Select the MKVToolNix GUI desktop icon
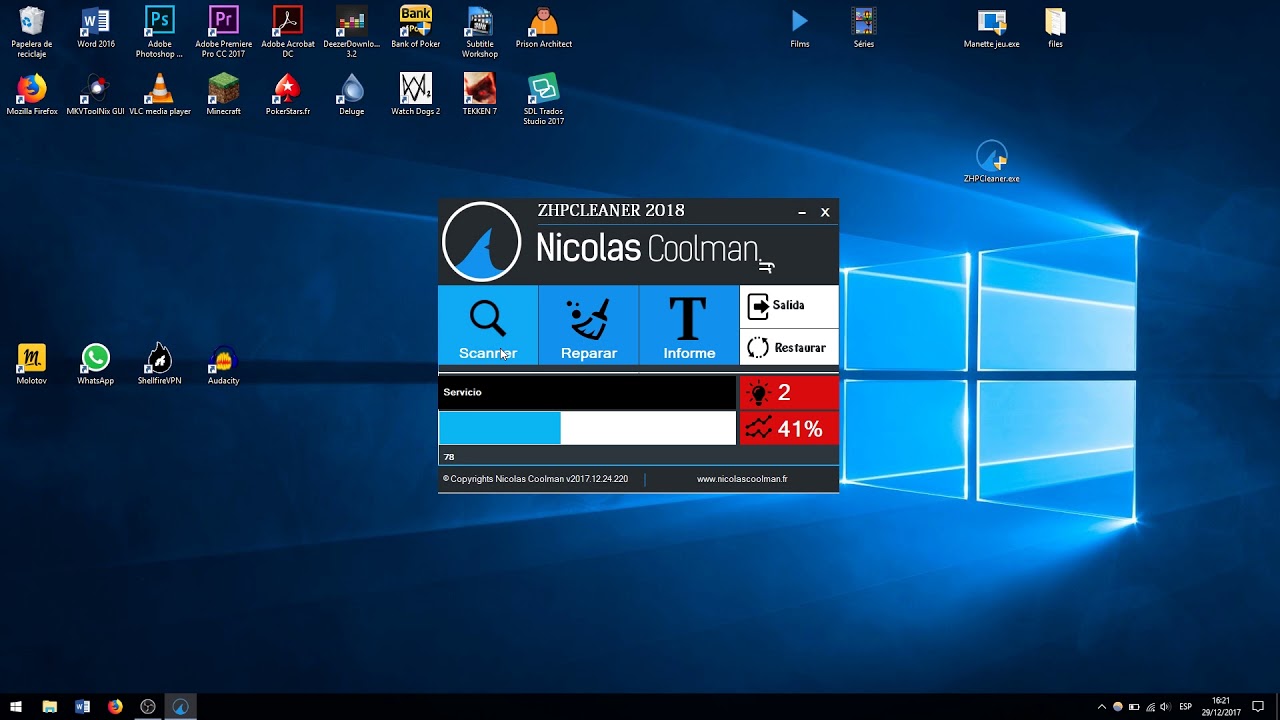The width and height of the screenshot is (1280, 720). click(96, 95)
